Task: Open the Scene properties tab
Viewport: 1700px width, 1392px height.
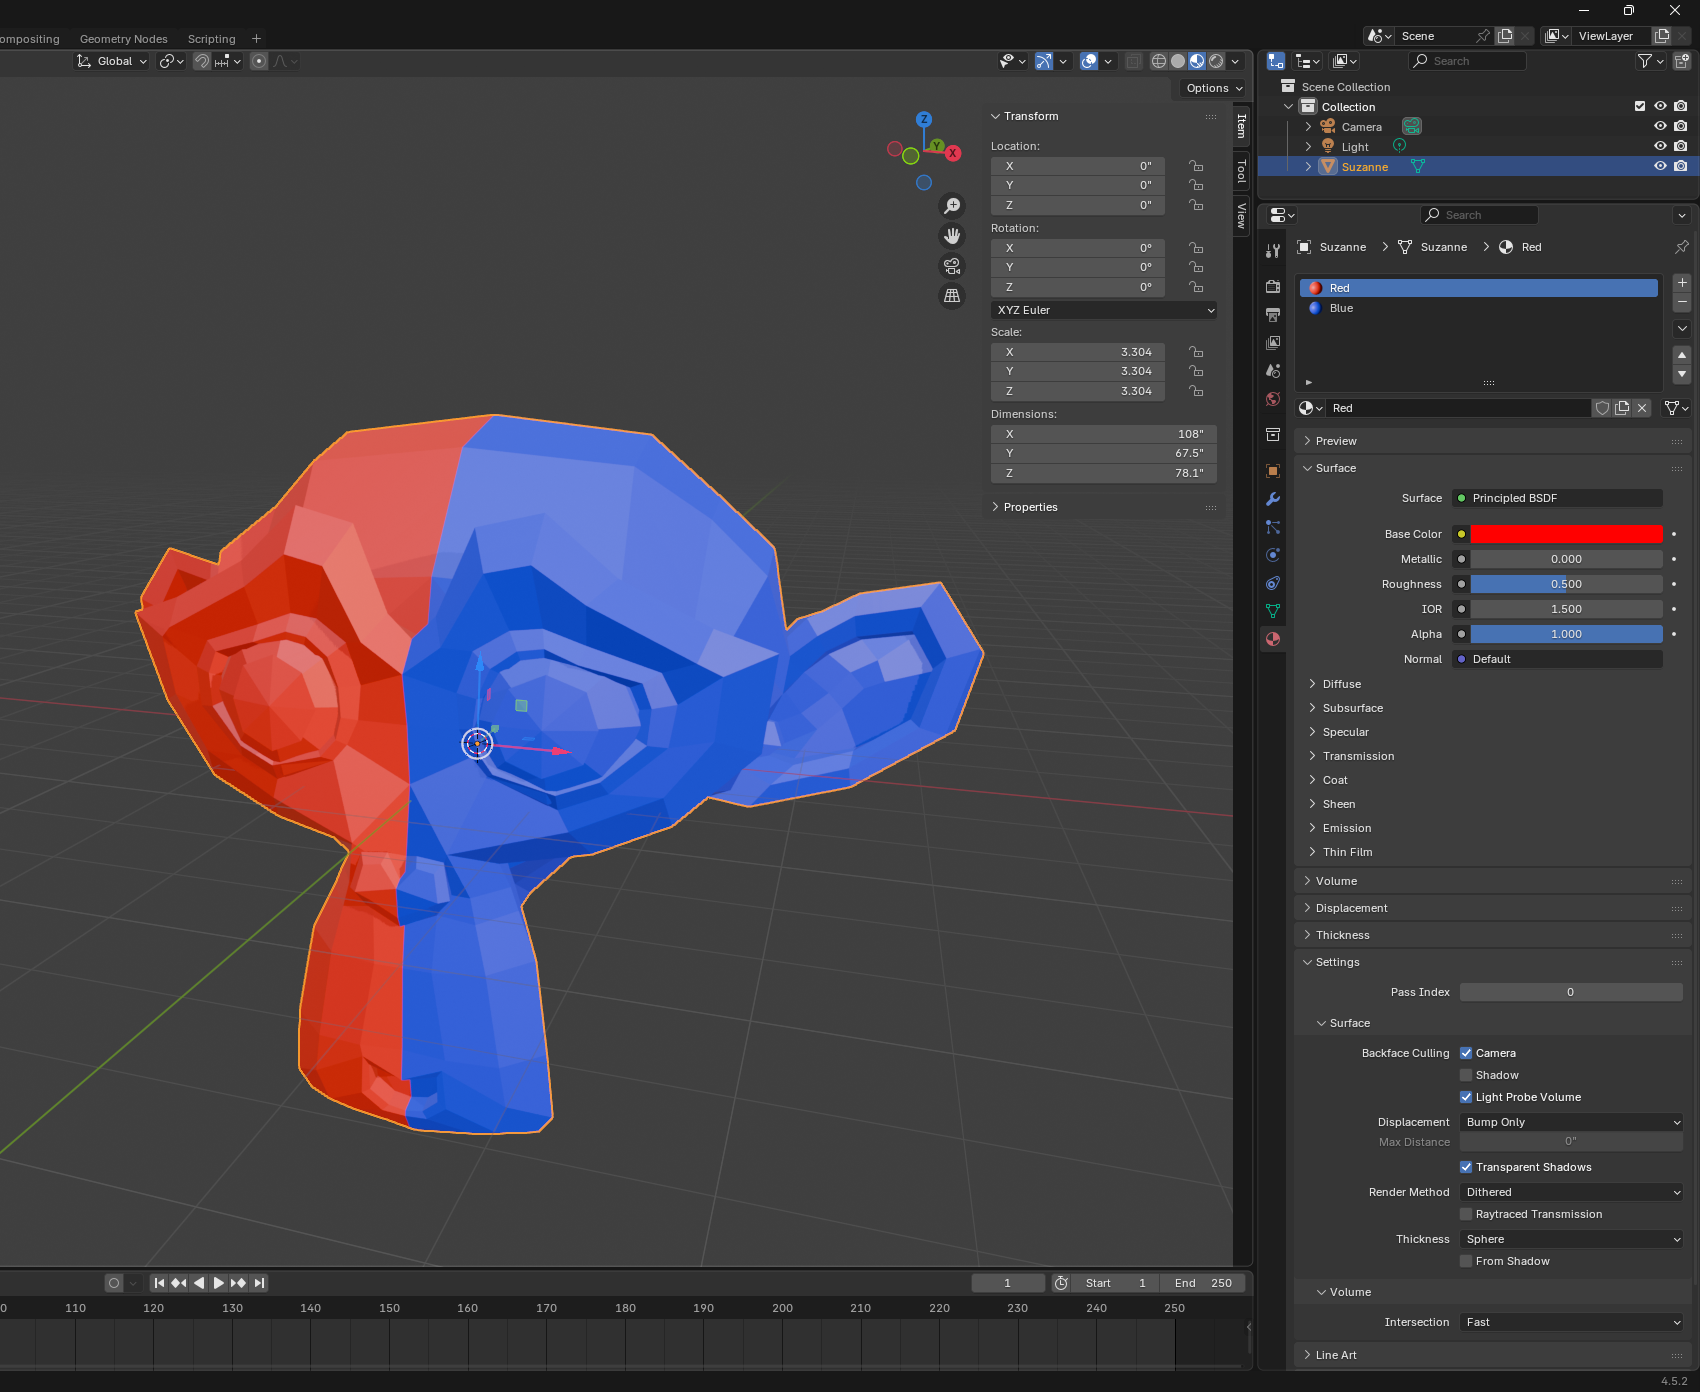Action: [1273, 370]
